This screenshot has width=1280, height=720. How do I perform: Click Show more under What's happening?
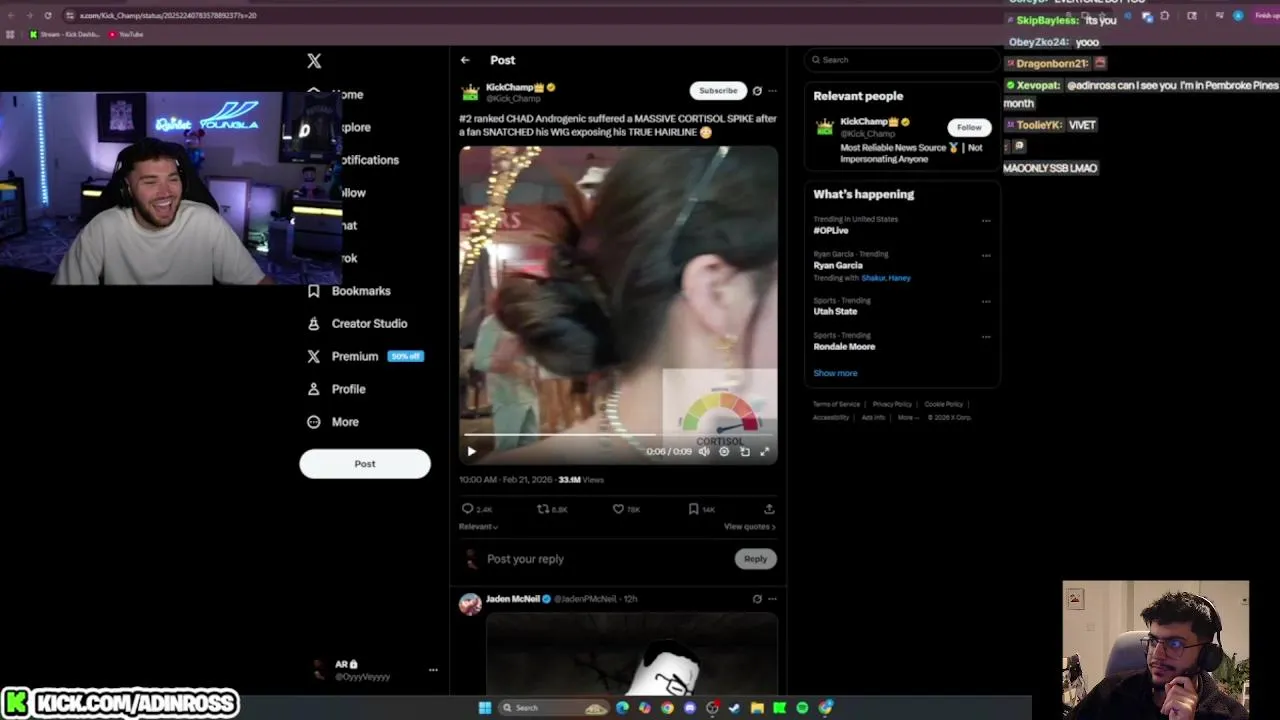pyautogui.click(x=835, y=373)
